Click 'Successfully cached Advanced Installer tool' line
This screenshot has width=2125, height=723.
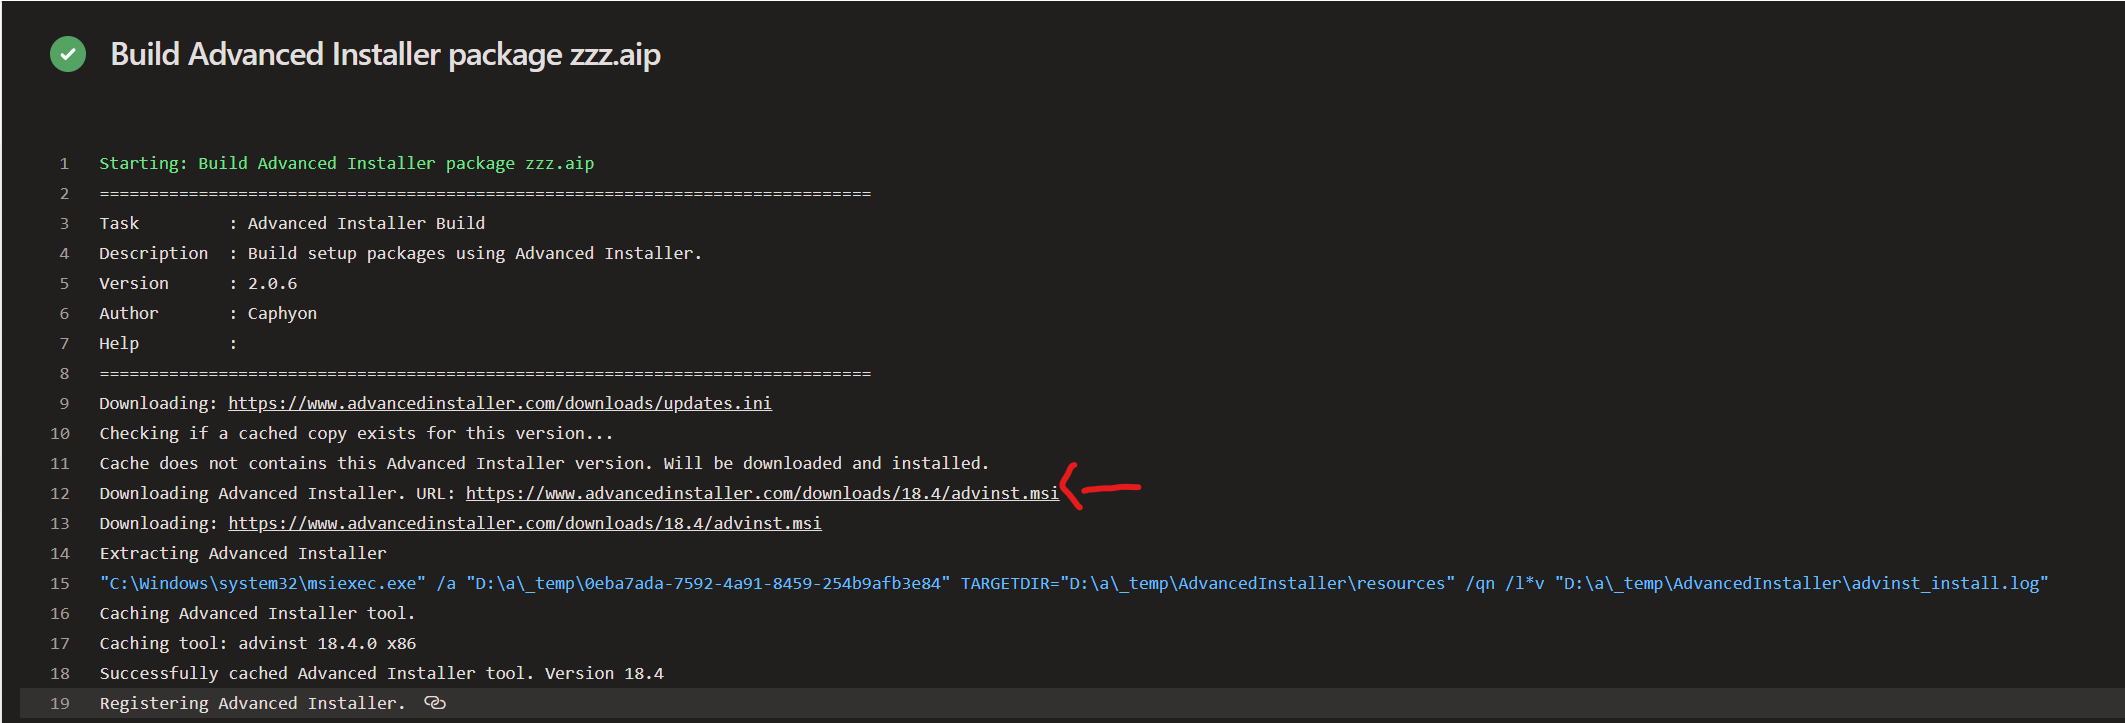click(x=382, y=673)
